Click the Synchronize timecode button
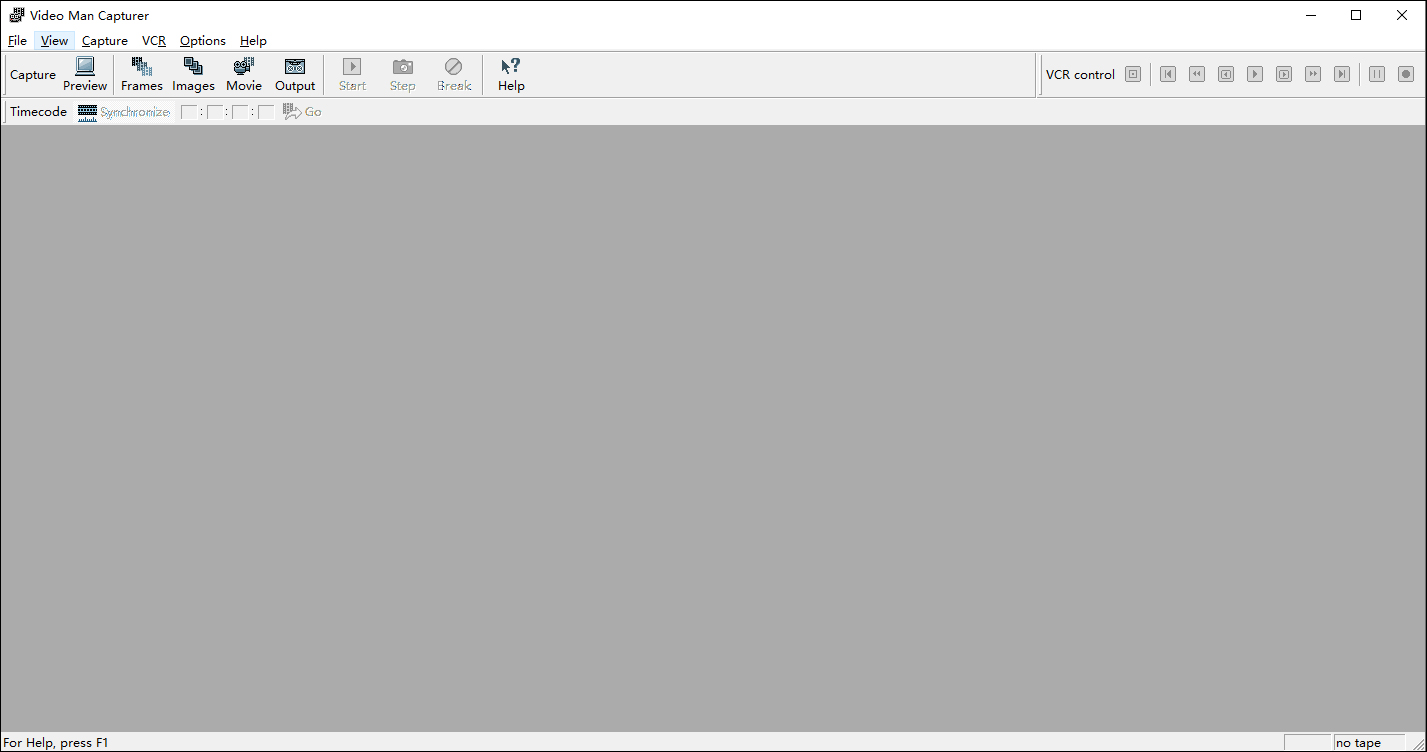Image resolution: width=1427 pixels, height=752 pixels. point(124,112)
